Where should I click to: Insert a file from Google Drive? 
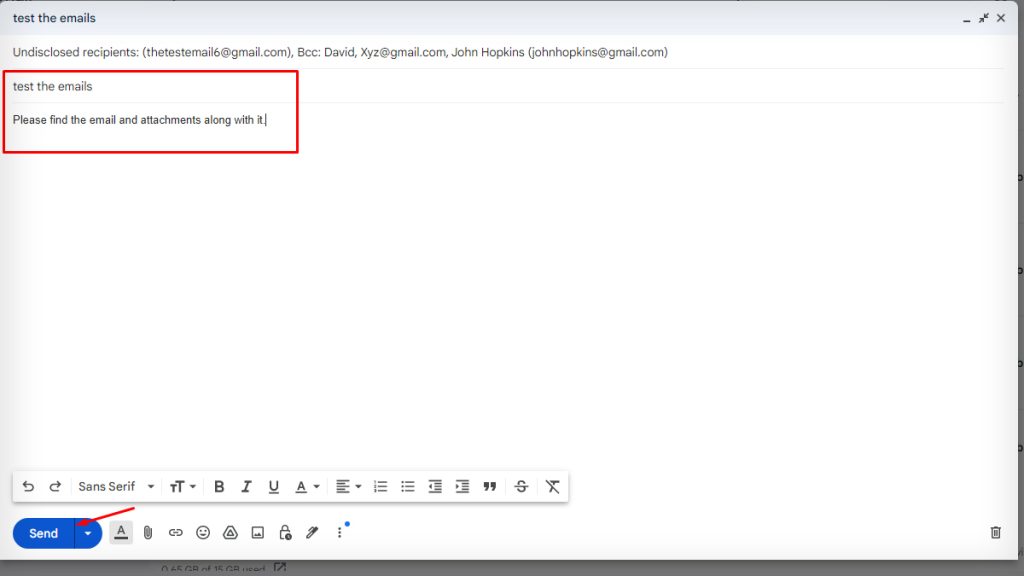pos(230,532)
